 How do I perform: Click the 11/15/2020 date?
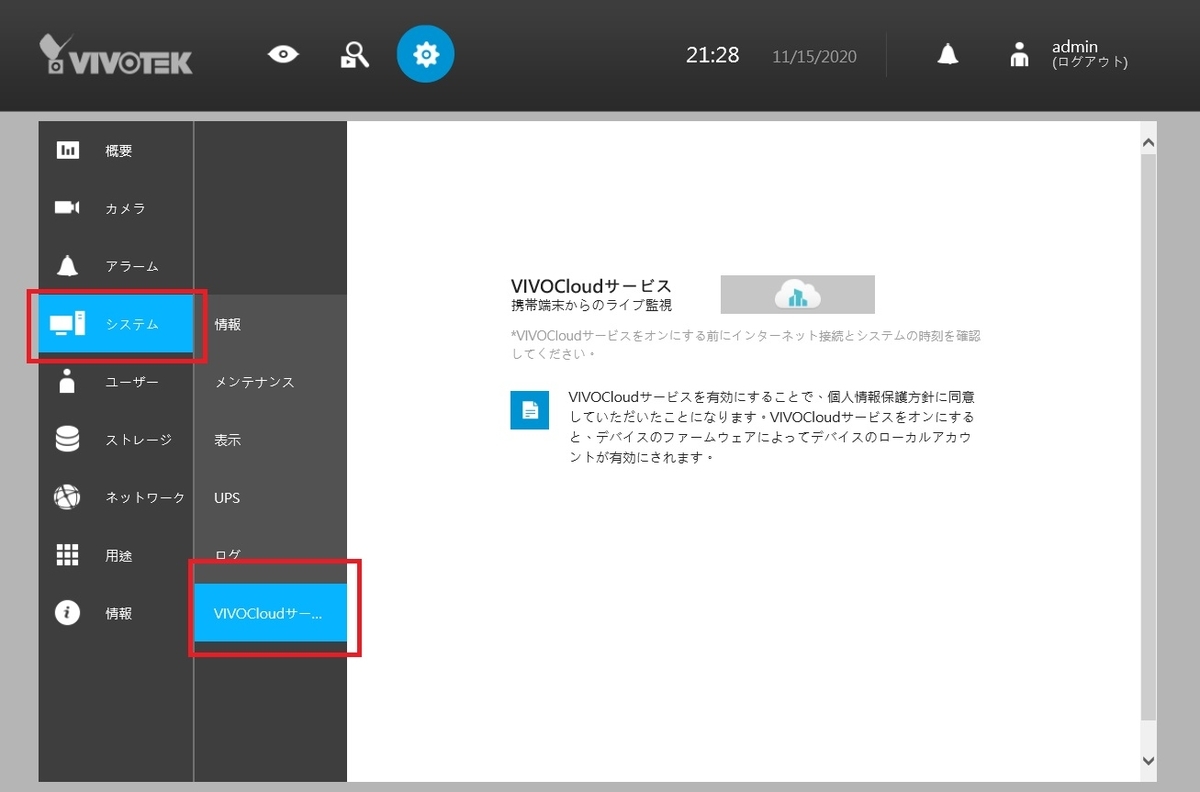pos(814,56)
